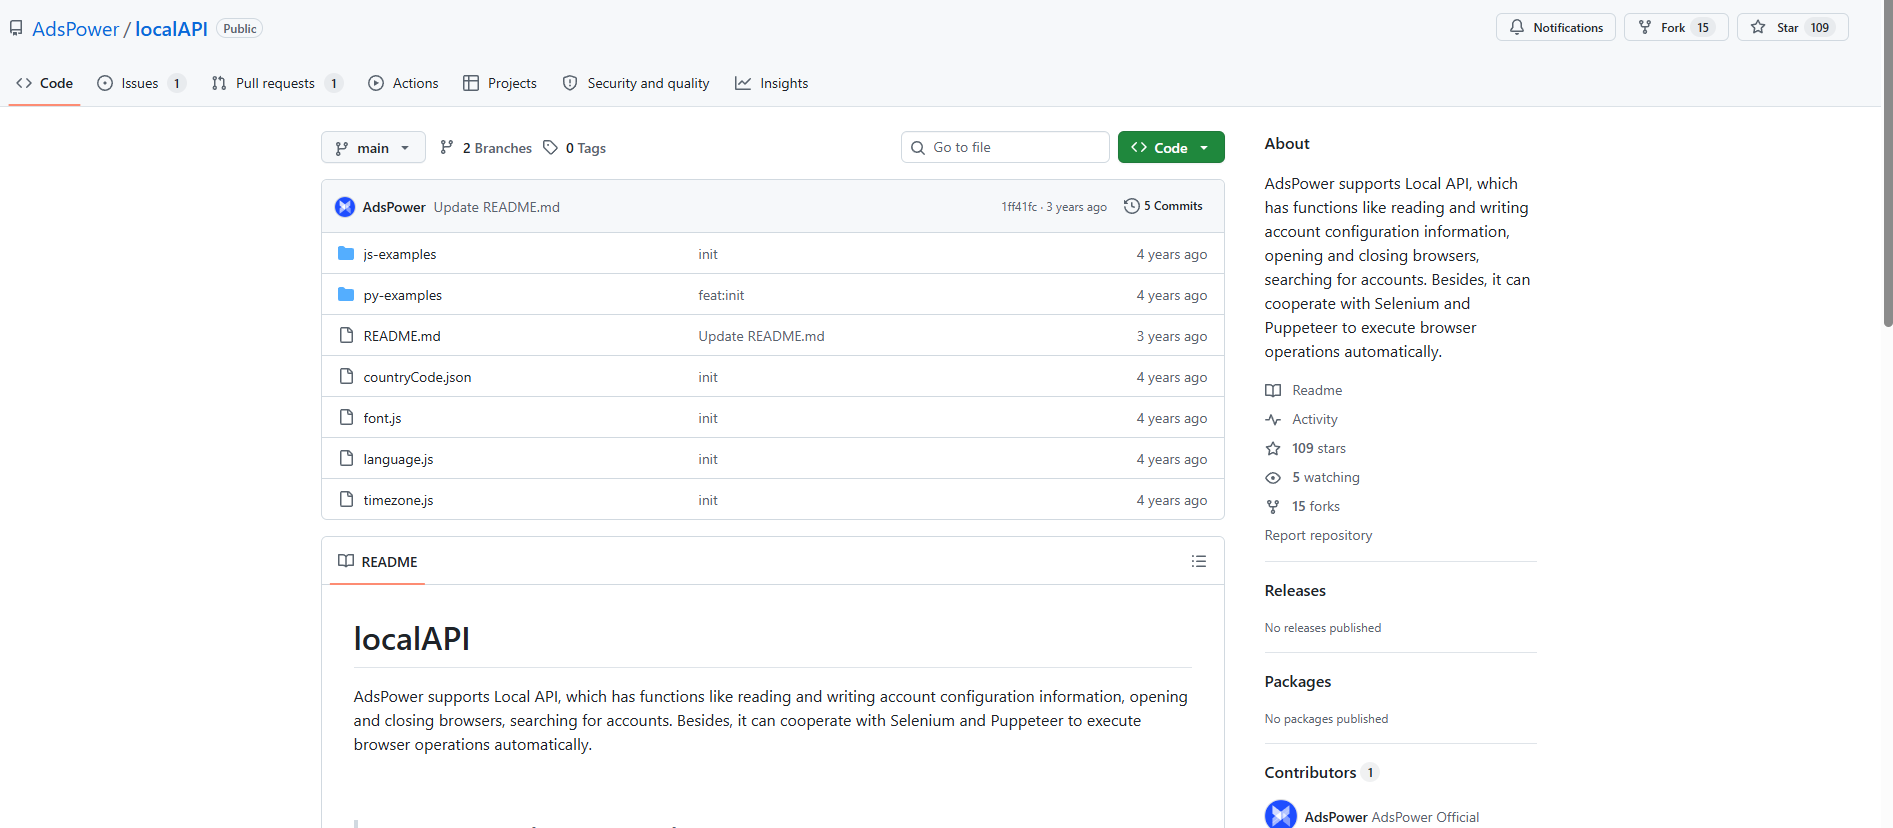Click the Star icon button

(x=1758, y=28)
